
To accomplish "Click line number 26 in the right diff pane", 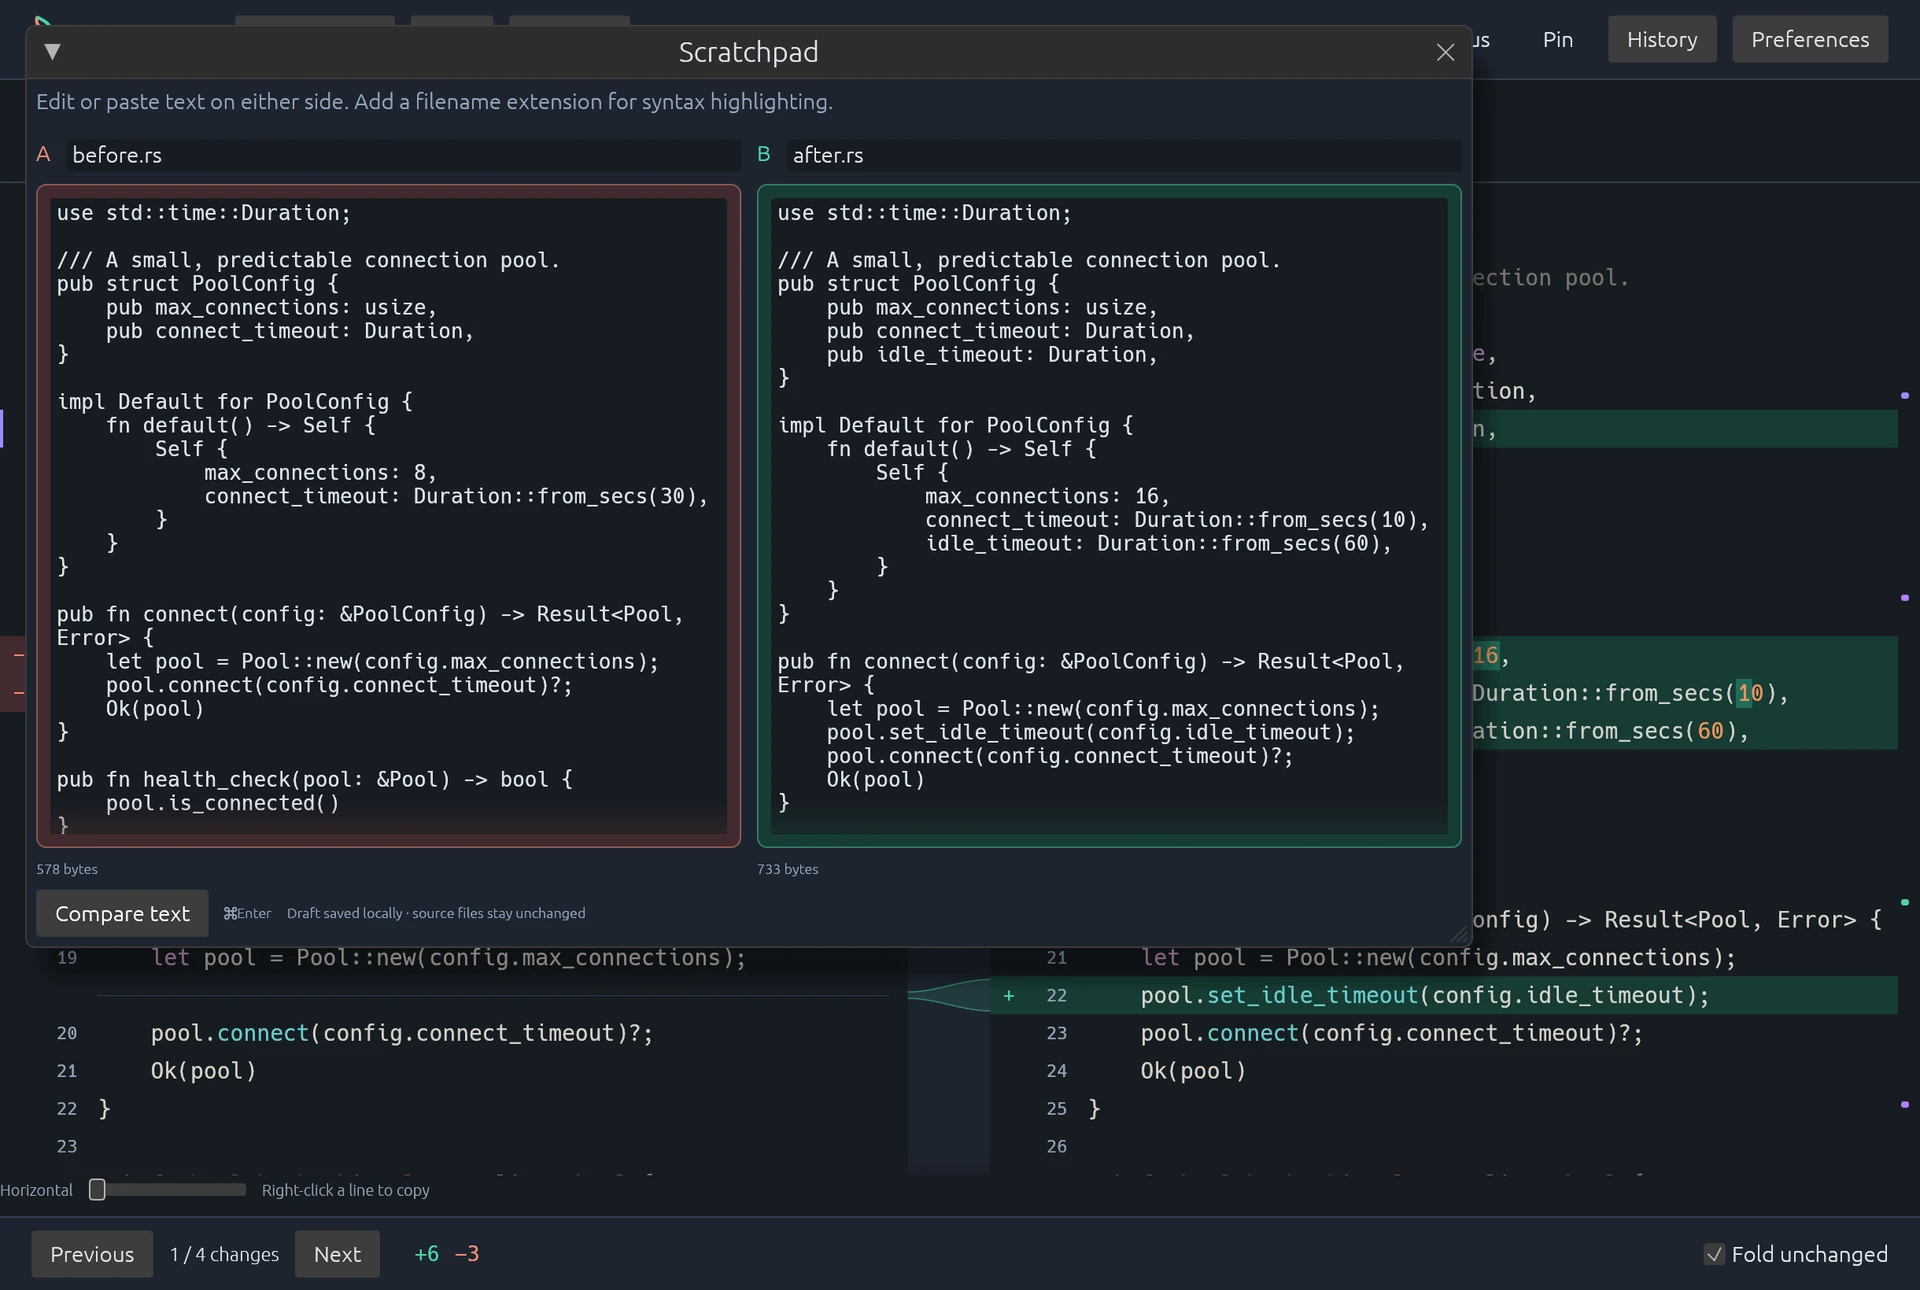I will (x=1056, y=1146).
